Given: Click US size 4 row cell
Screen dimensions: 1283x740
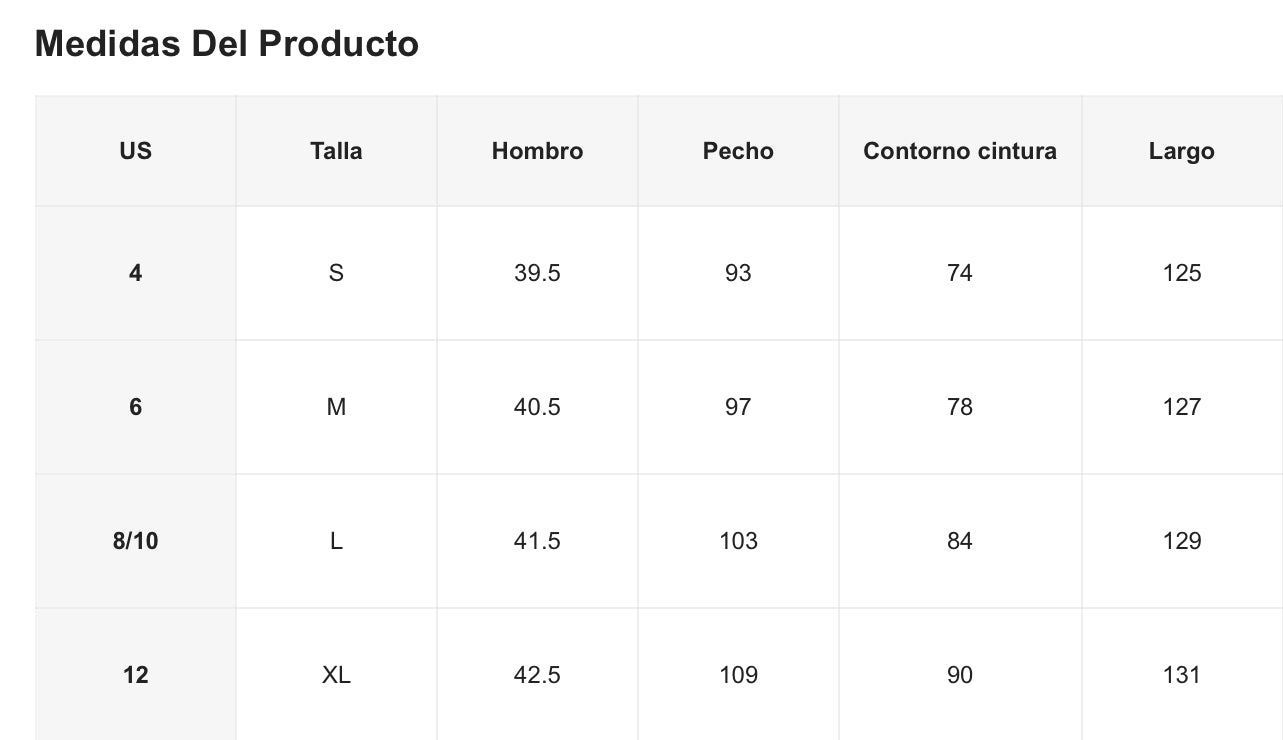Looking at the screenshot, I should pyautogui.click(x=135, y=273).
